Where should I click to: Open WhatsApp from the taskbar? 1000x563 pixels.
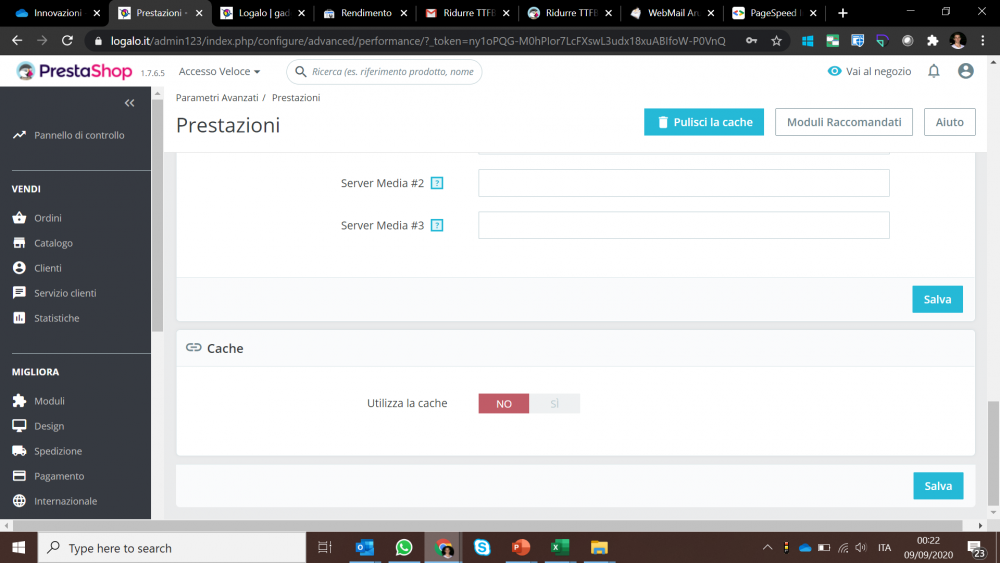pos(404,548)
